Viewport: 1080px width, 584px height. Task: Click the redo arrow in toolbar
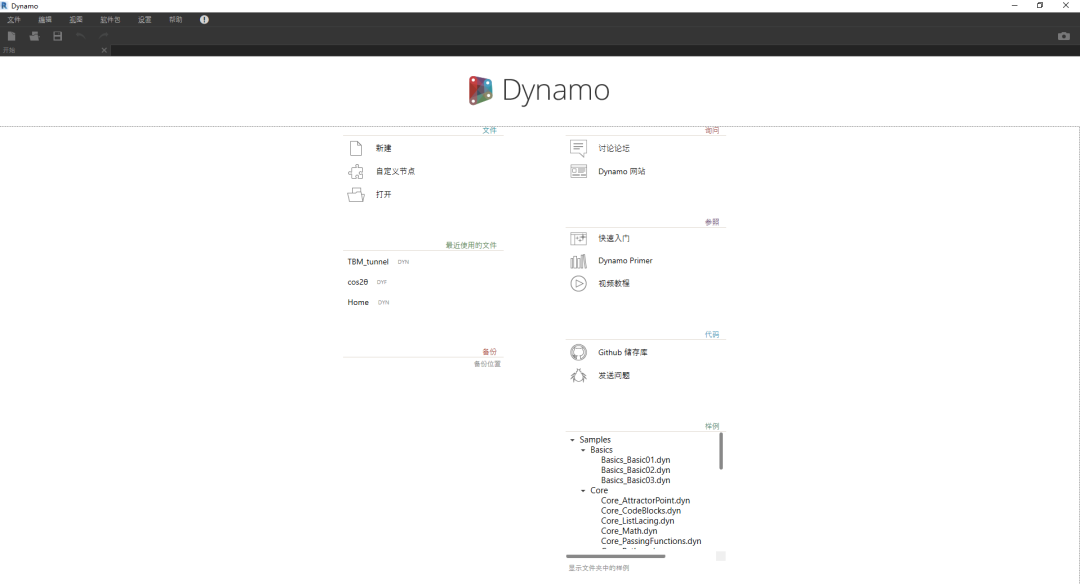104,36
